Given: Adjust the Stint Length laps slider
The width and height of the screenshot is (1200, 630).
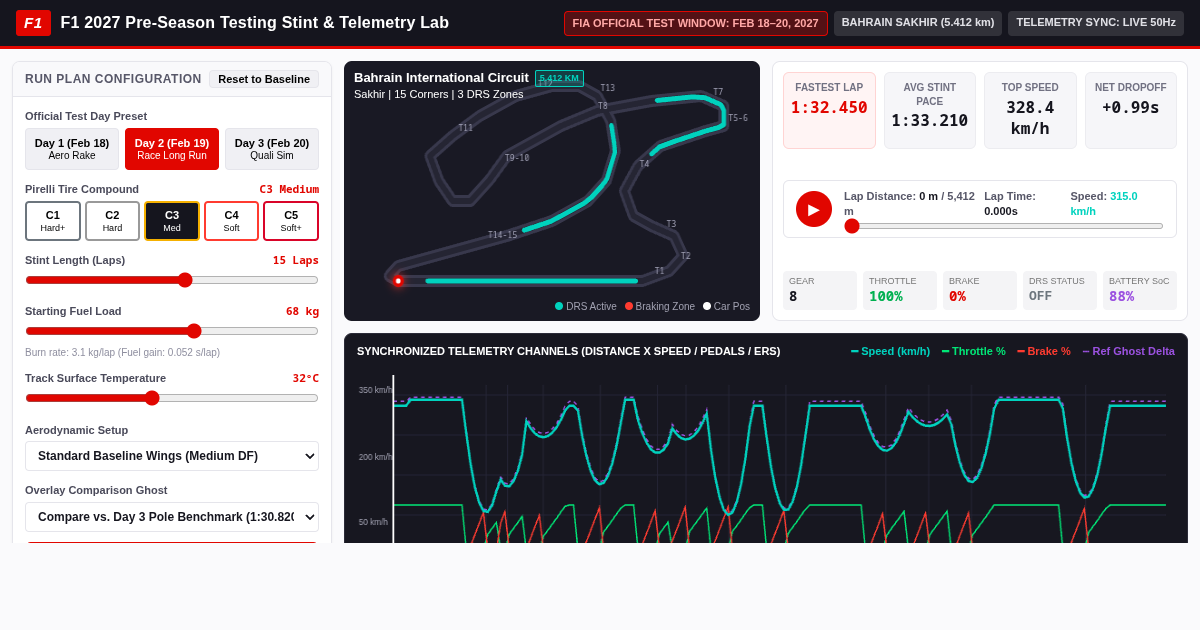Looking at the screenshot, I should (x=172, y=280).
